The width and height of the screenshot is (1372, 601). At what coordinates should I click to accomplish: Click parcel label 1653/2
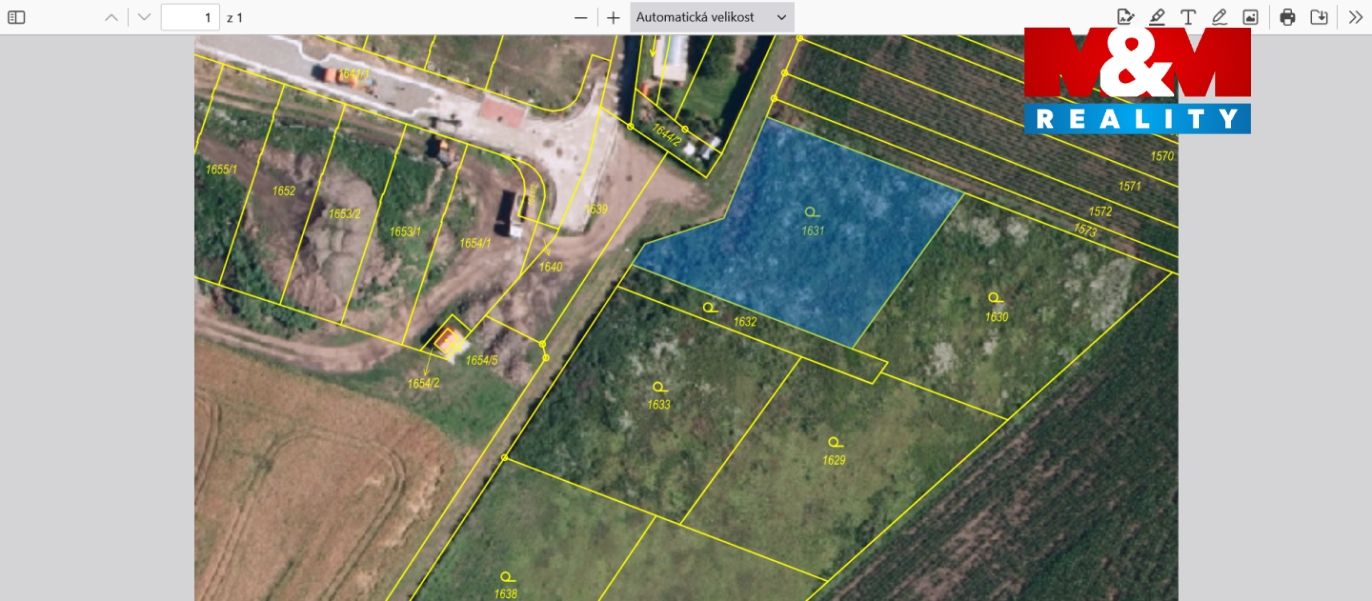coord(345,213)
